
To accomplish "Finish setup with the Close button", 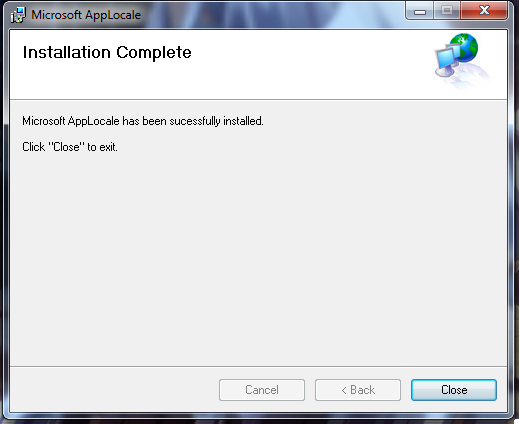I will point(454,390).
